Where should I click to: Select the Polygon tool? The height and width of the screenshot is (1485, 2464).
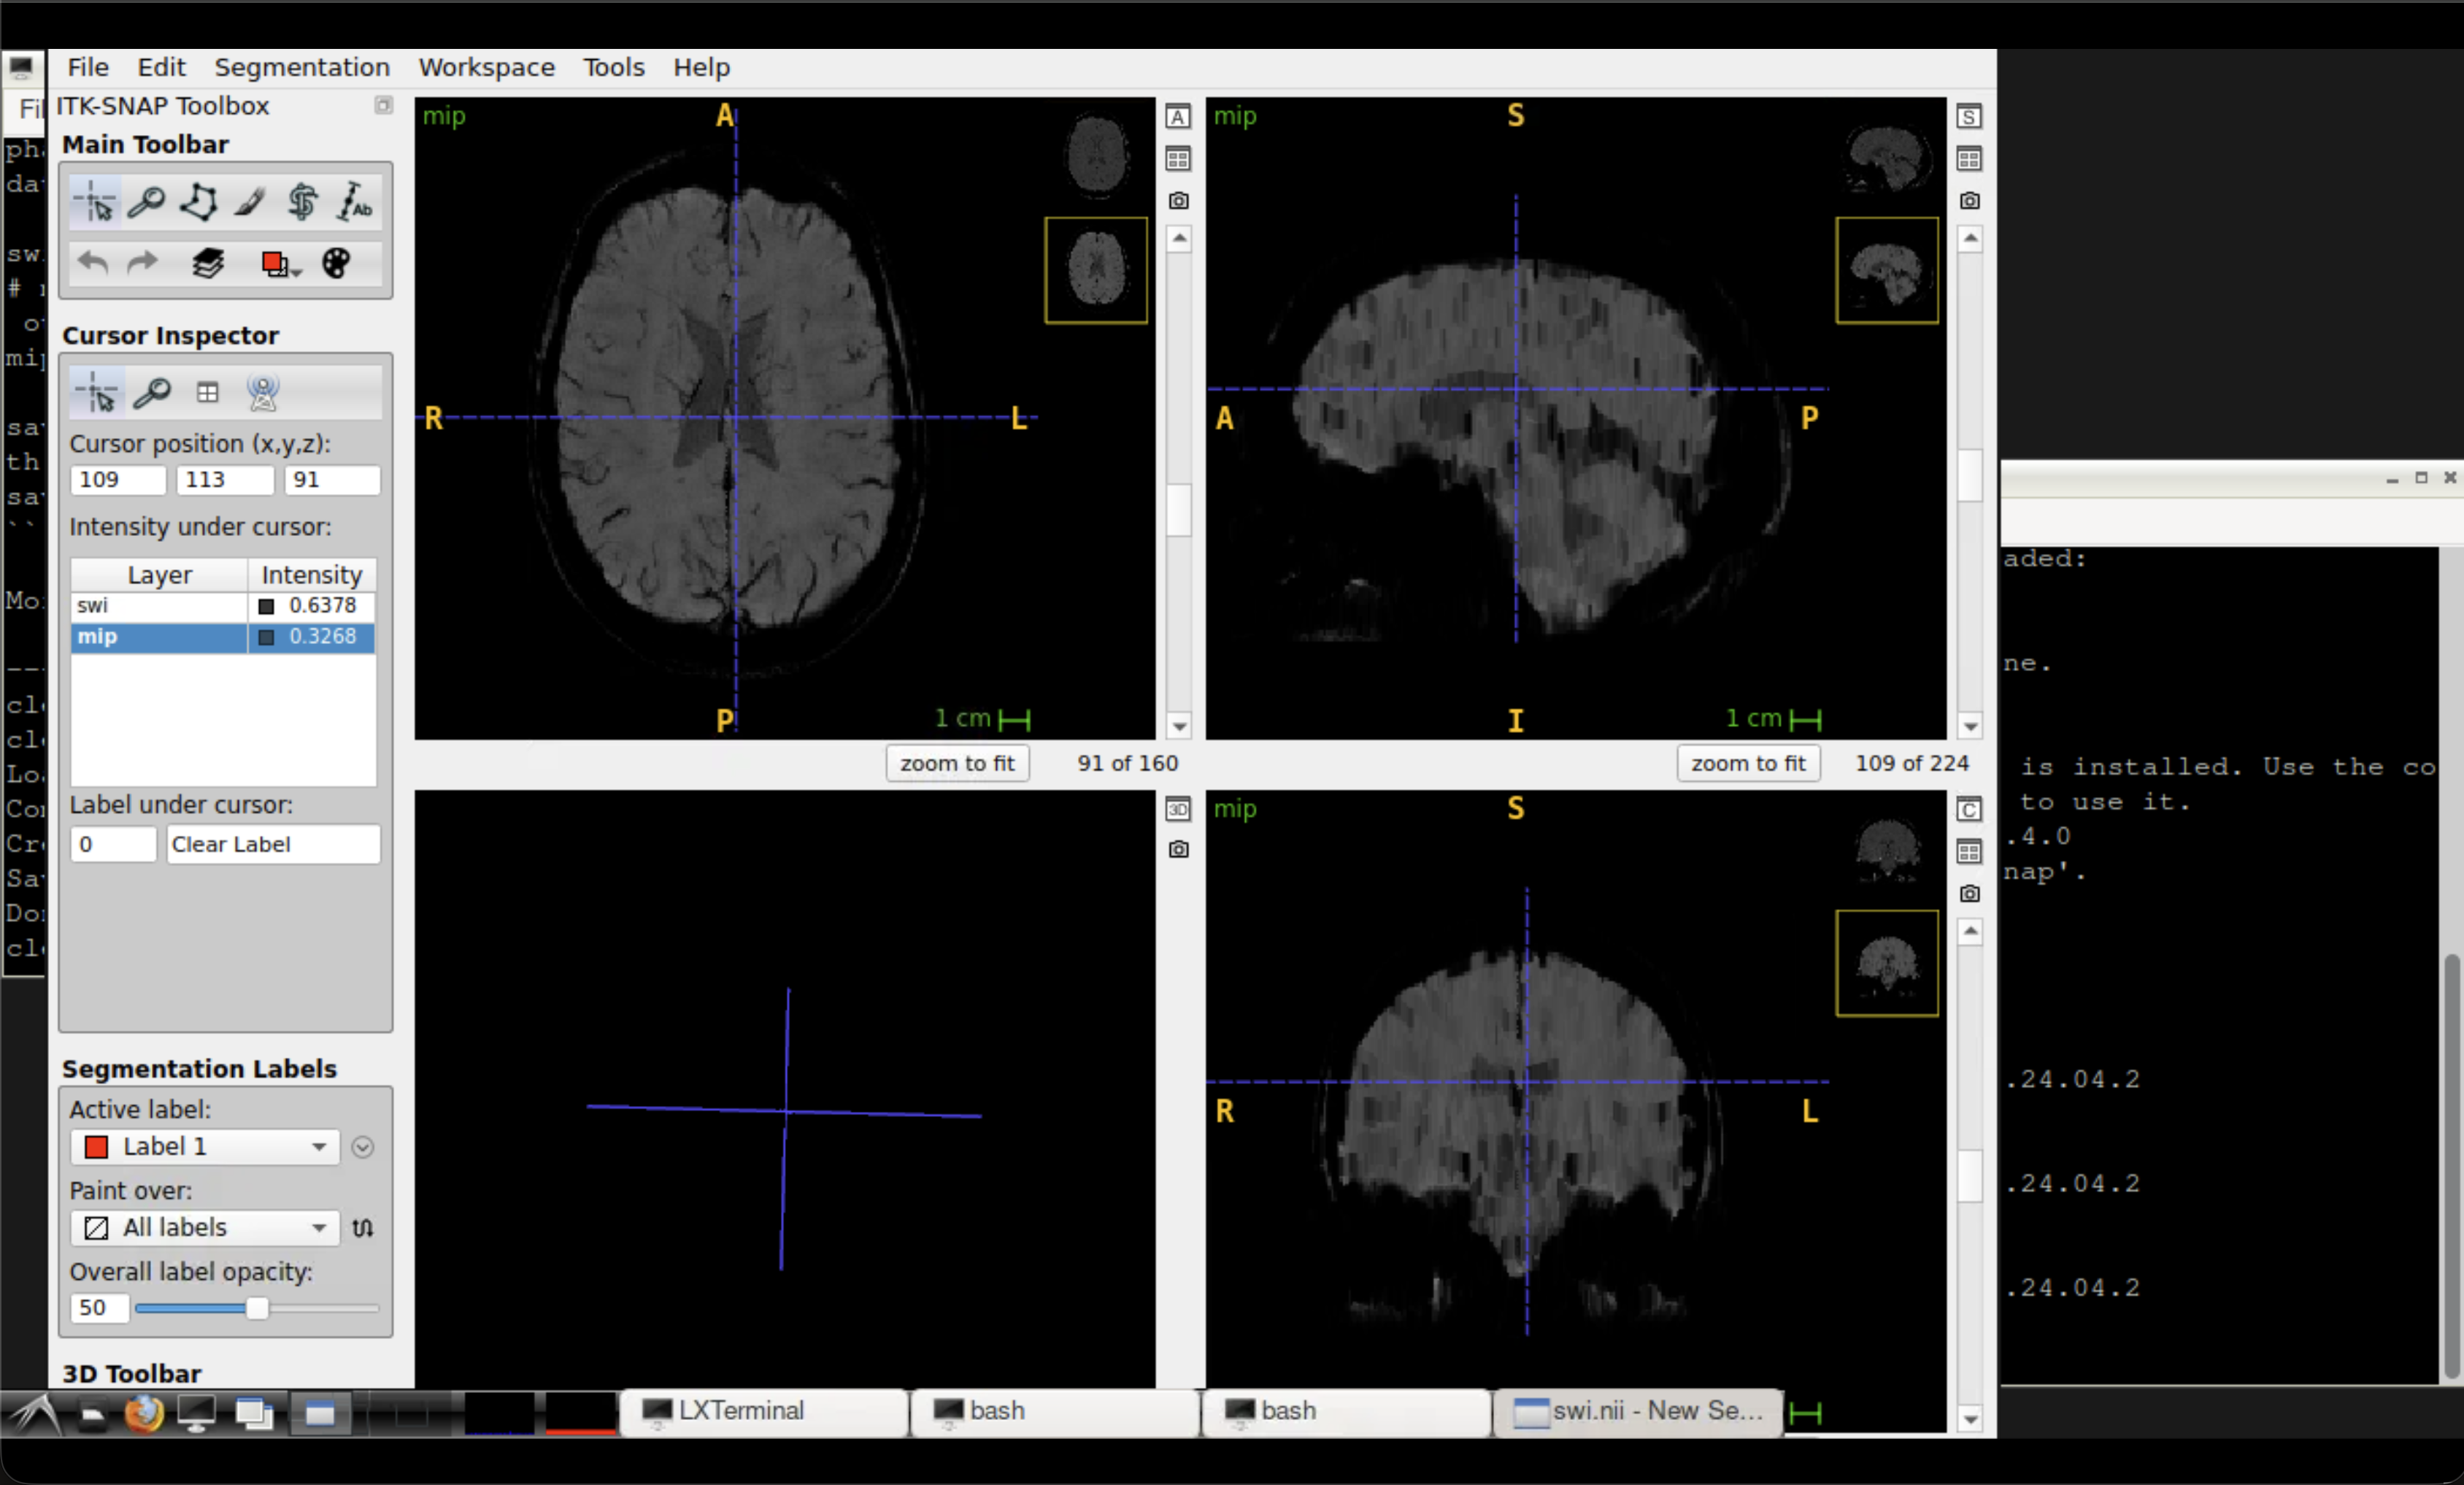coord(199,202)
